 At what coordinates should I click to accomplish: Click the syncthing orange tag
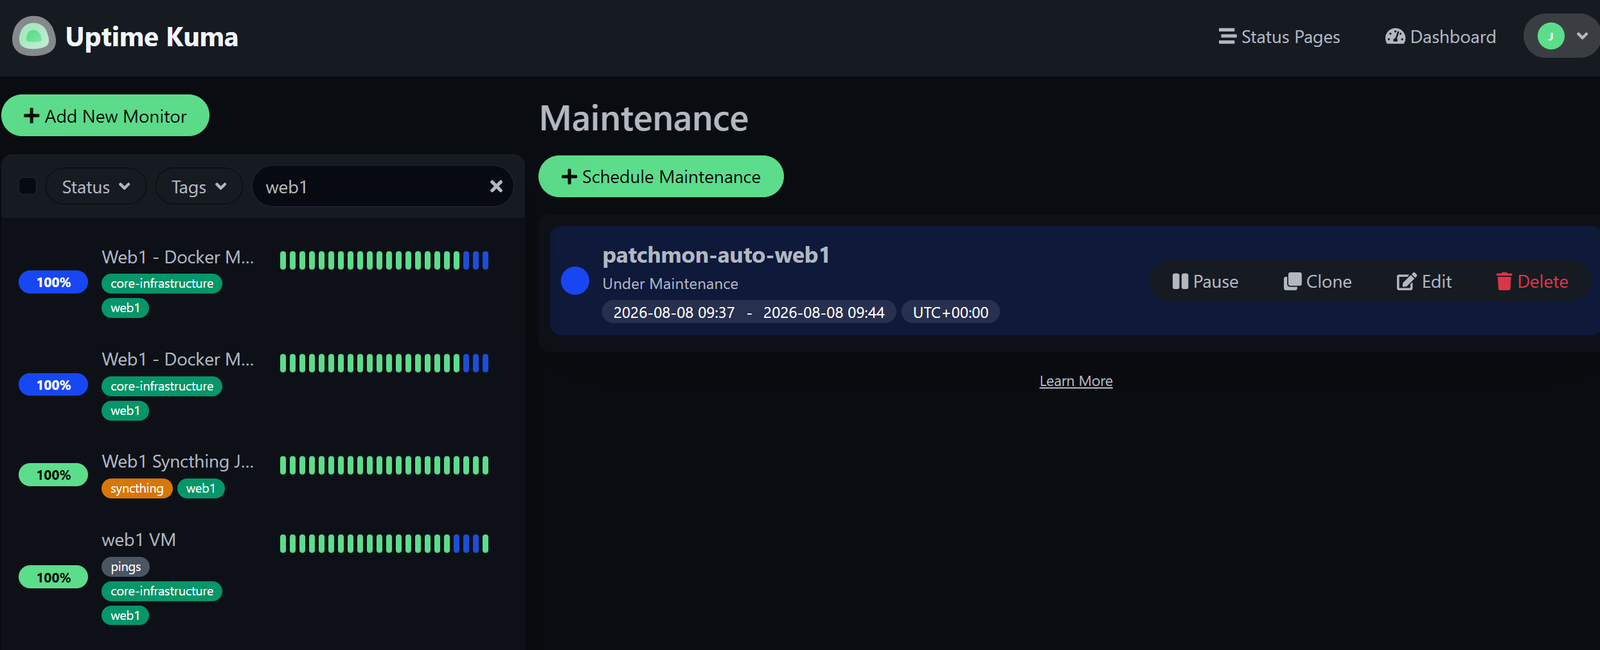[x=137, y=489]
